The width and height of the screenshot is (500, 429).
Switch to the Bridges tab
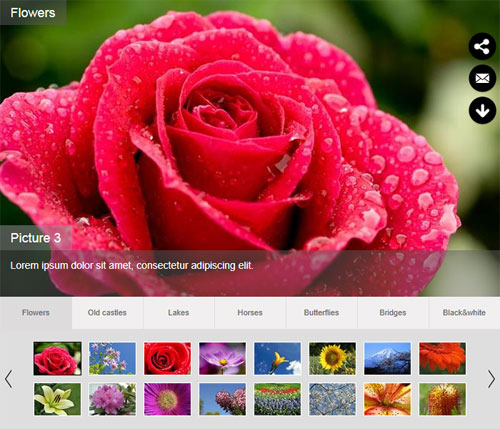(393, 313)
